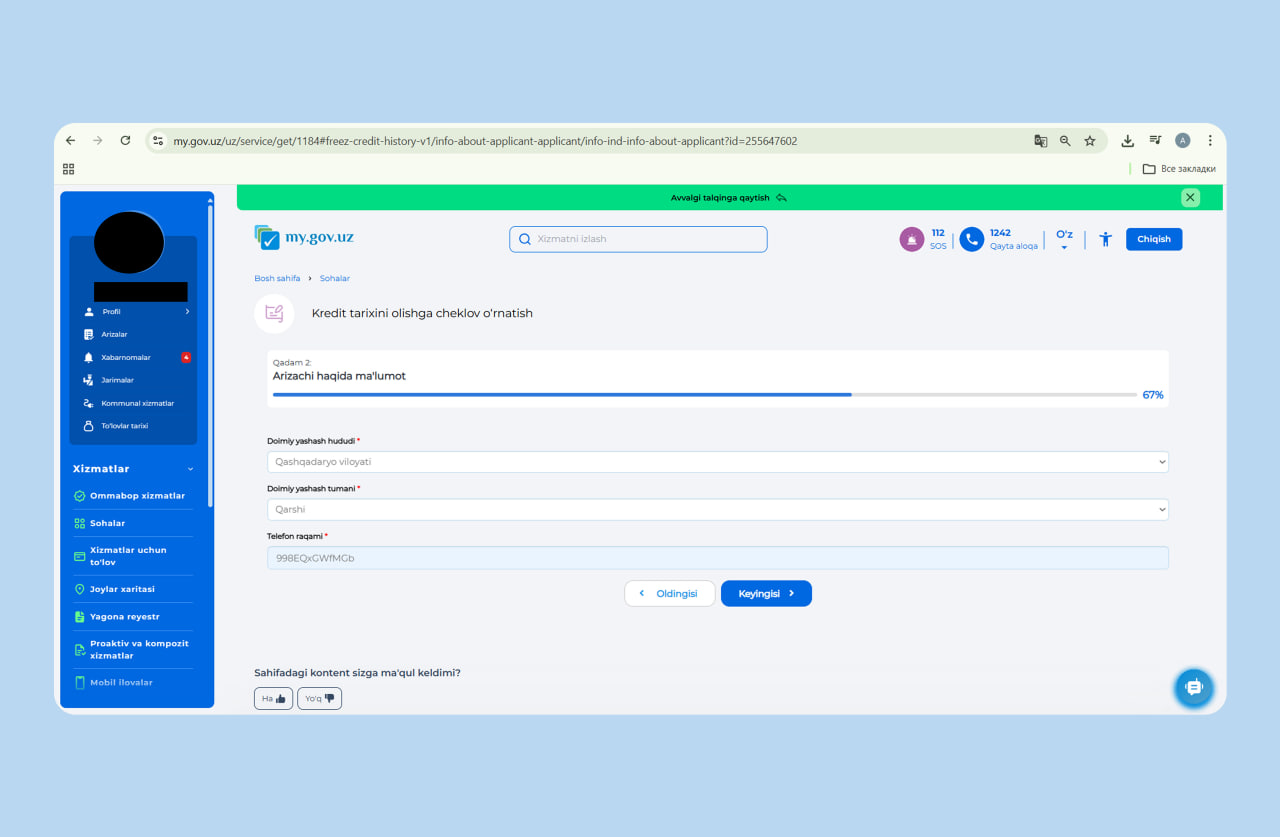The width and height of the screenshot is (1280, 837).
Task: Open the Doimiy yashash tumani dropdown
Action: click(x=717, y=510)
